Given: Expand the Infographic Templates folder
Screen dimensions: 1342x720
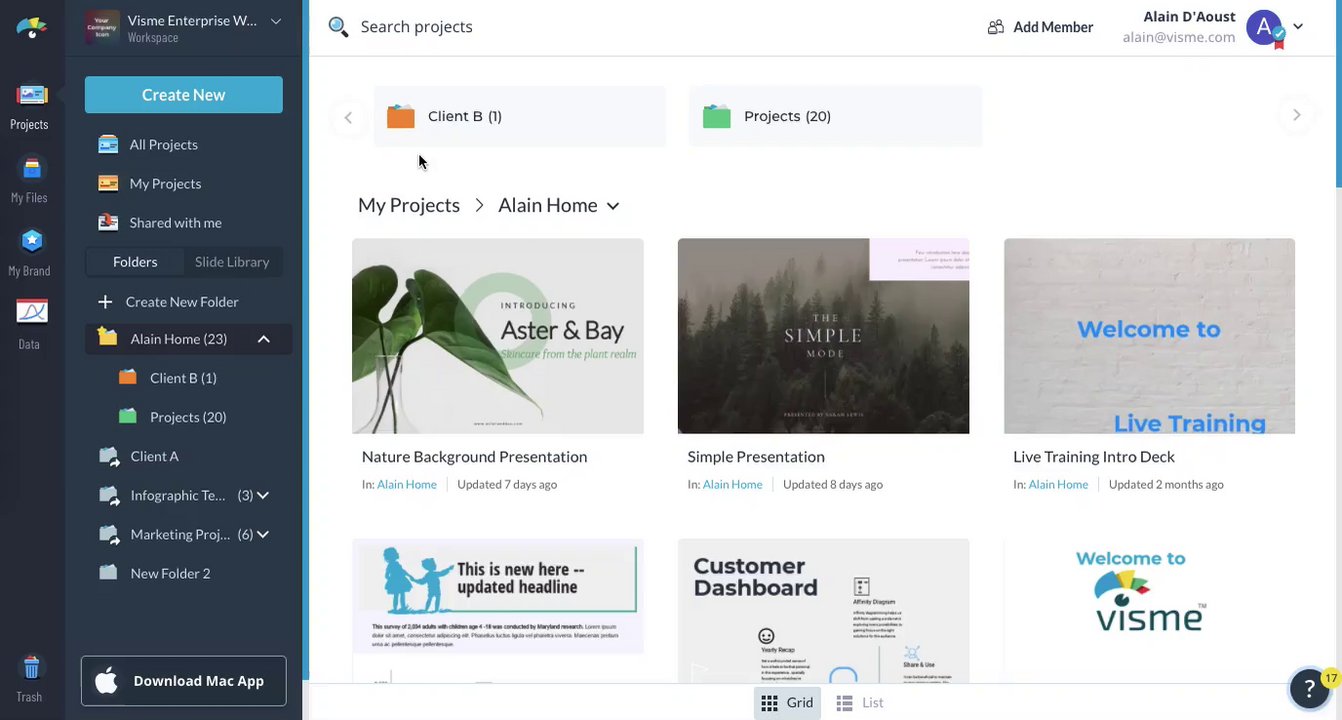Looking at the screenshot, I should pyautogui.click(x=263, y=495).
